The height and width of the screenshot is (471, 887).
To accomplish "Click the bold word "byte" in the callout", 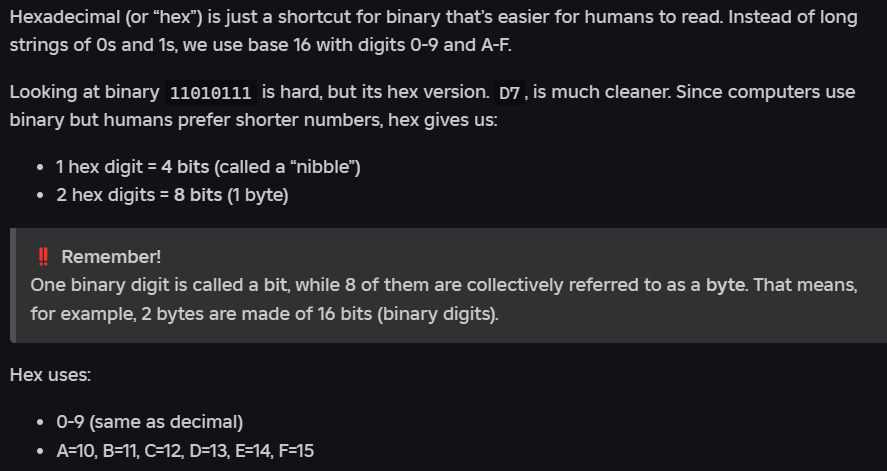I will point(725,285).
